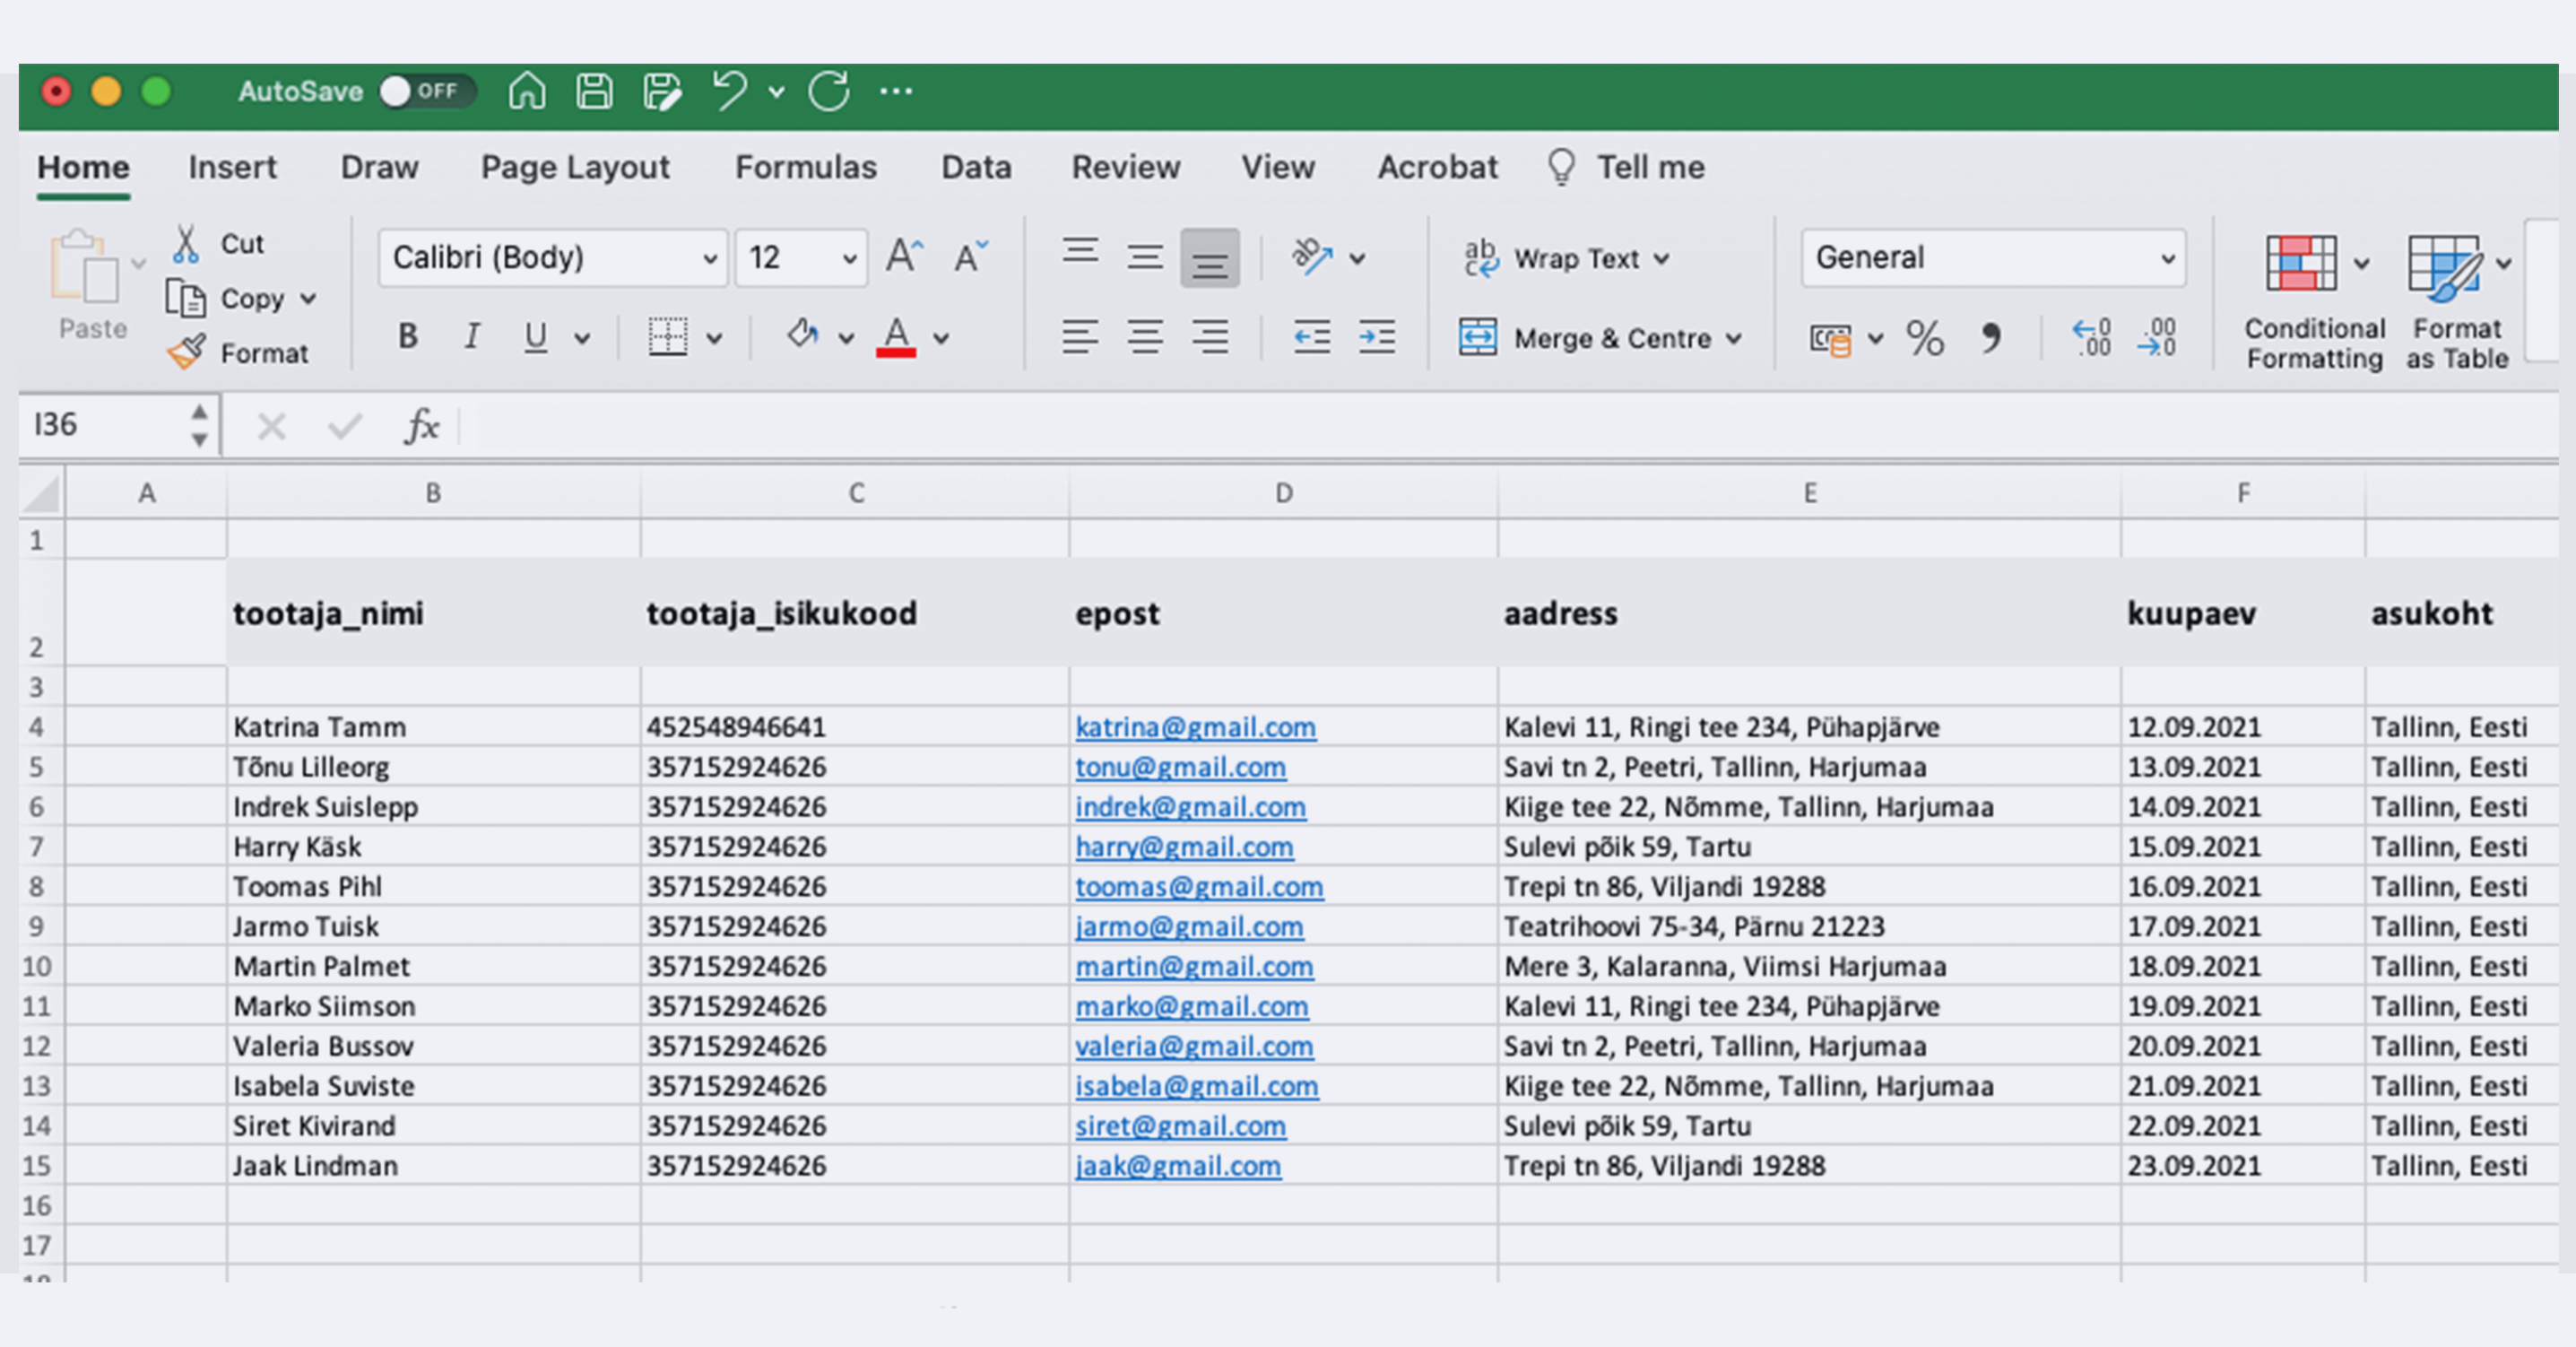The height and width of the screenshot is (1347, 2576).
Task: Apply percent number style
Action: coord(1925,338)
